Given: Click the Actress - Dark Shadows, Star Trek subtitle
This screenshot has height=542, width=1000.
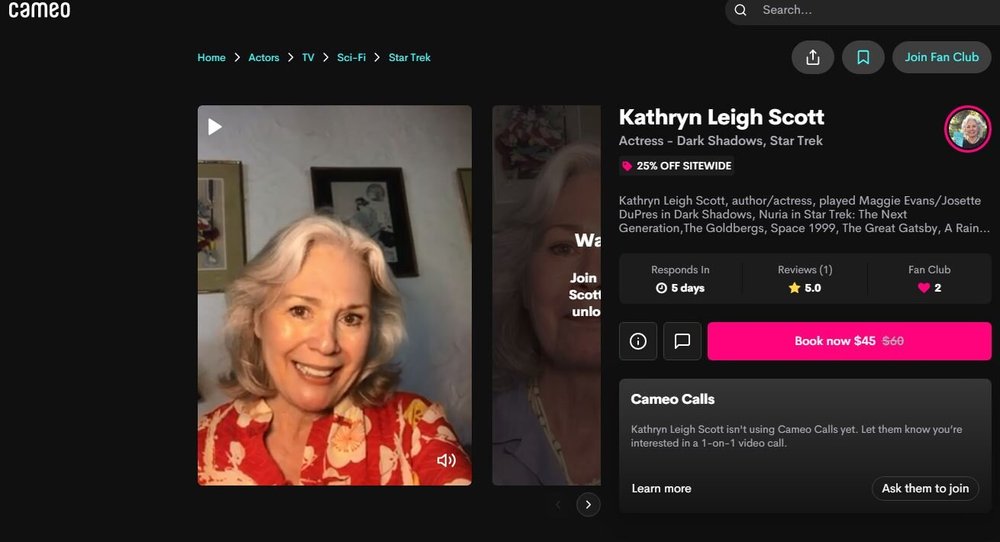Looking at the screenshot, I should [x=721, y=141].
